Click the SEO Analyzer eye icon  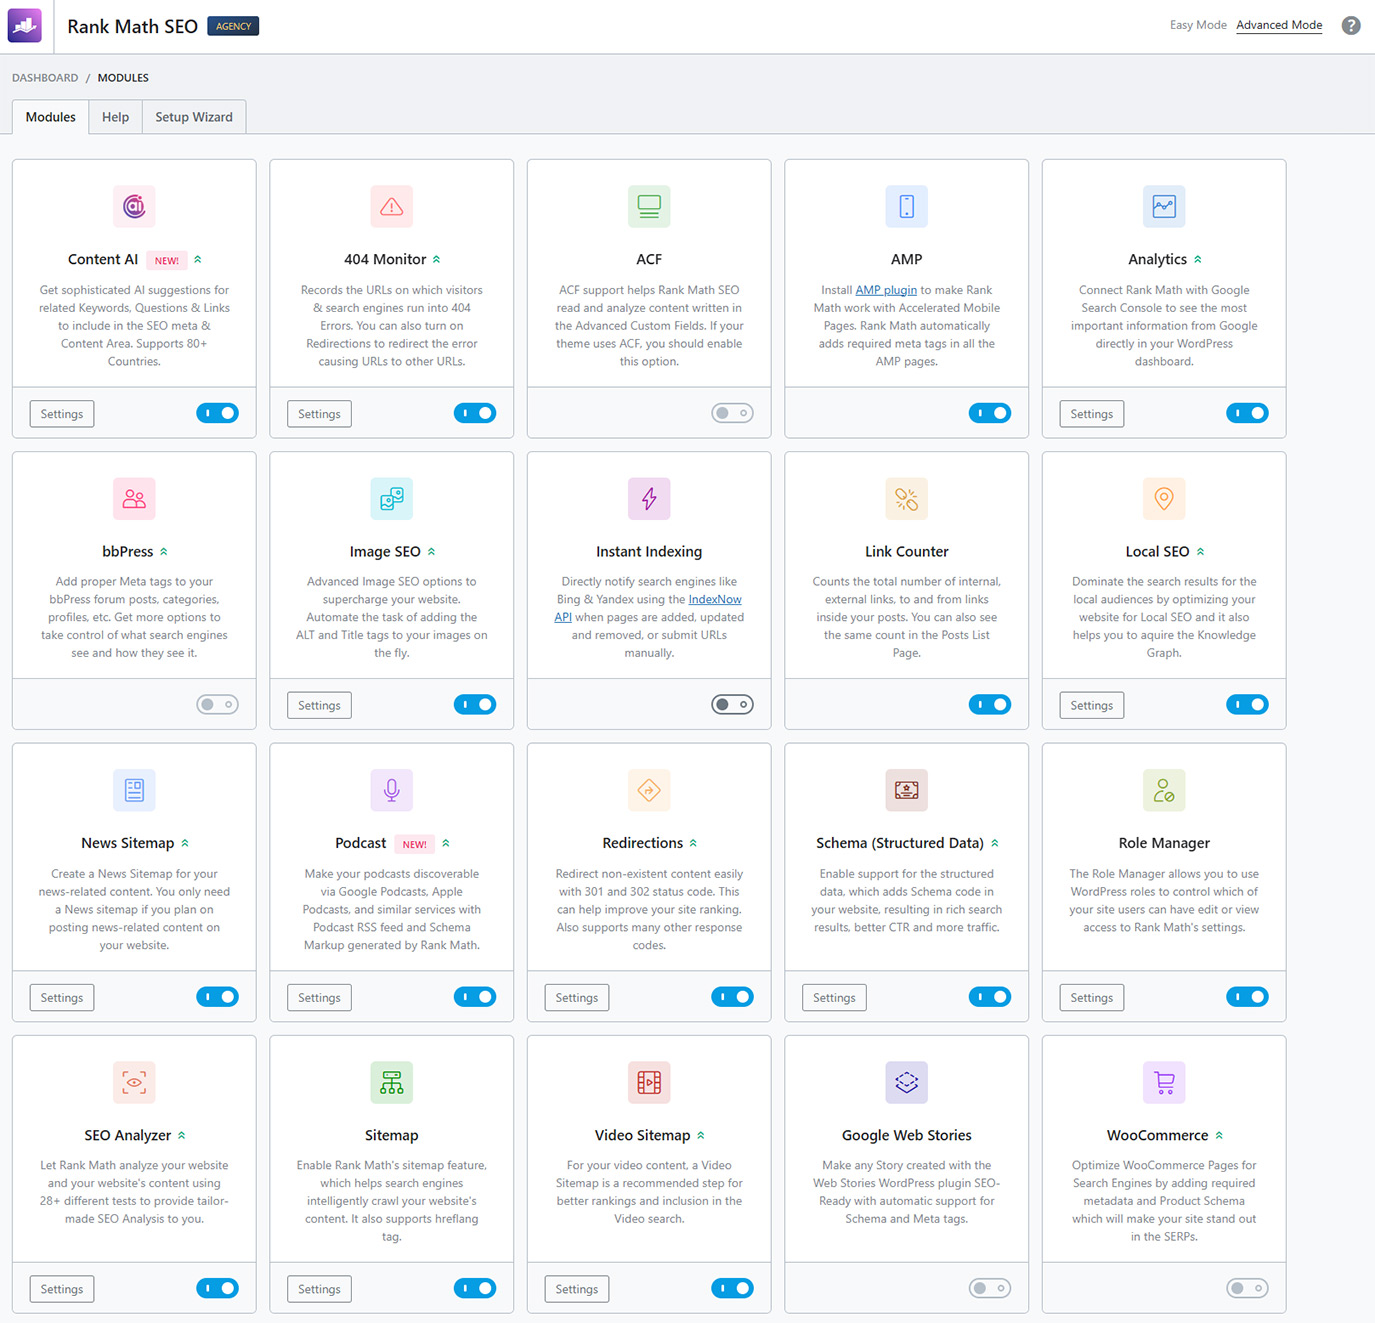coord(134,1082)
